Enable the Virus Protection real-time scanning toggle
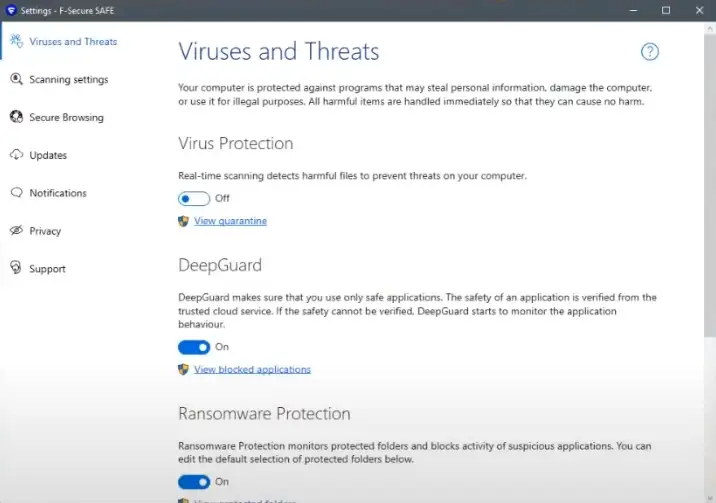The image size is (716, 503). point(194,198)
